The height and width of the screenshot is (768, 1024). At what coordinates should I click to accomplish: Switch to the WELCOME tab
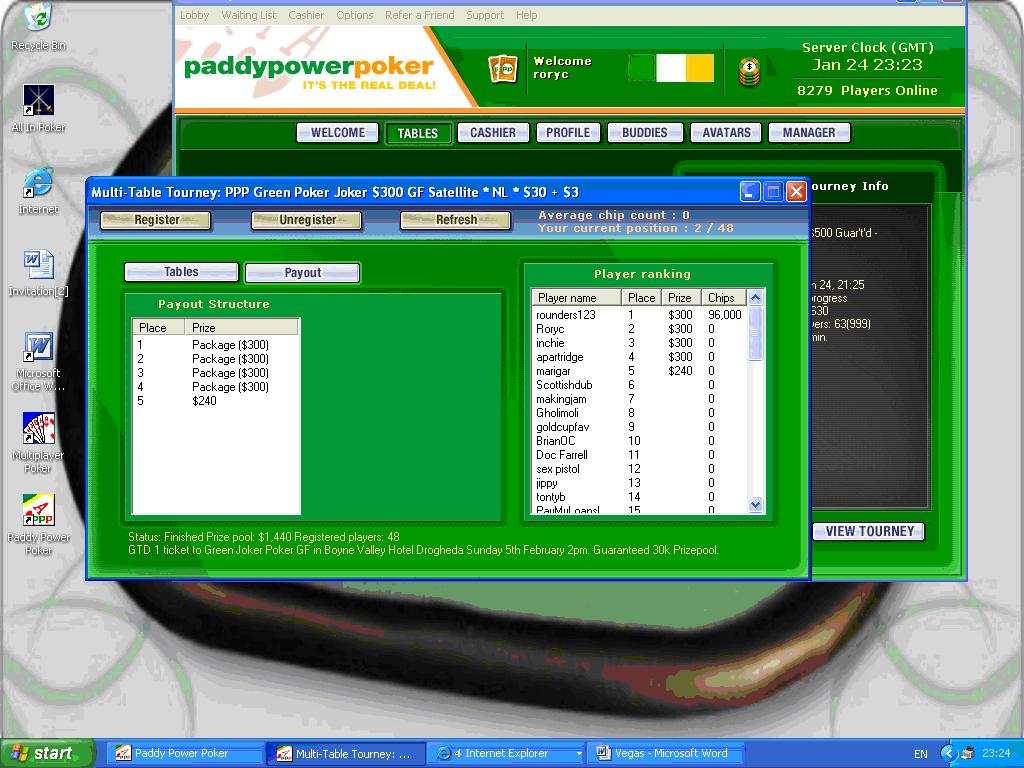pos(338,133)
